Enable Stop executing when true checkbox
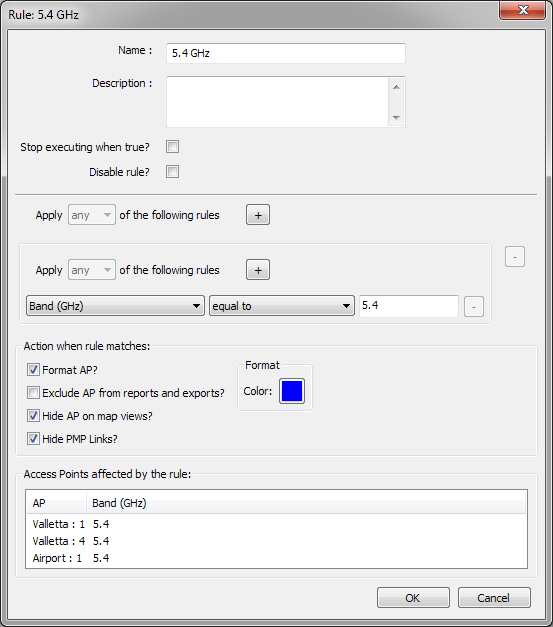Screen dimensions: 553x627 [x=172, y=147]
